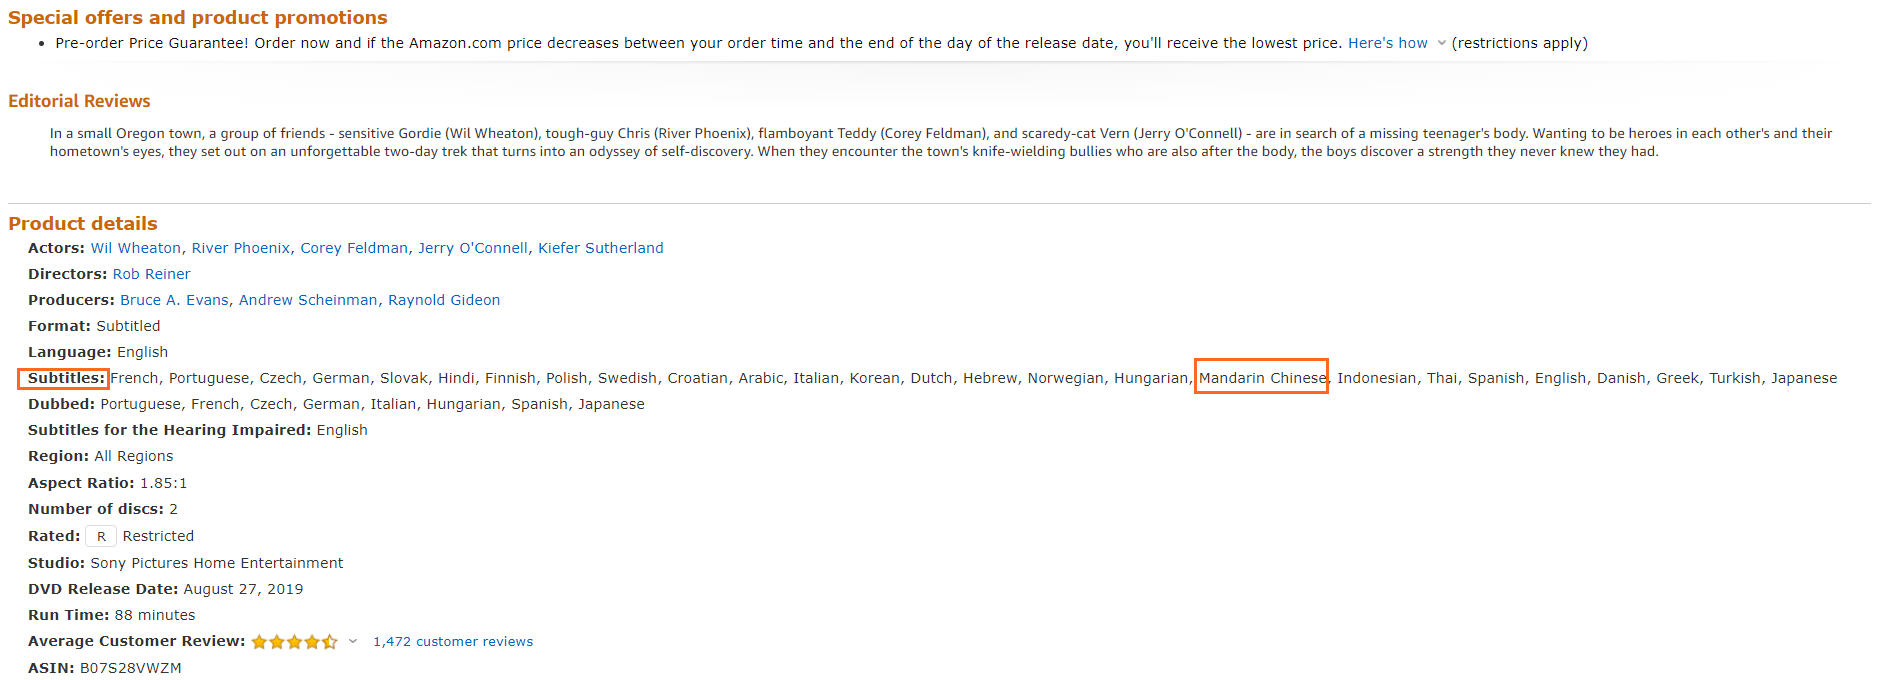Image resolution: width=1880 pixels, height=680 pixels.
Task: Click the R rating badge
Action: (101, 537)
